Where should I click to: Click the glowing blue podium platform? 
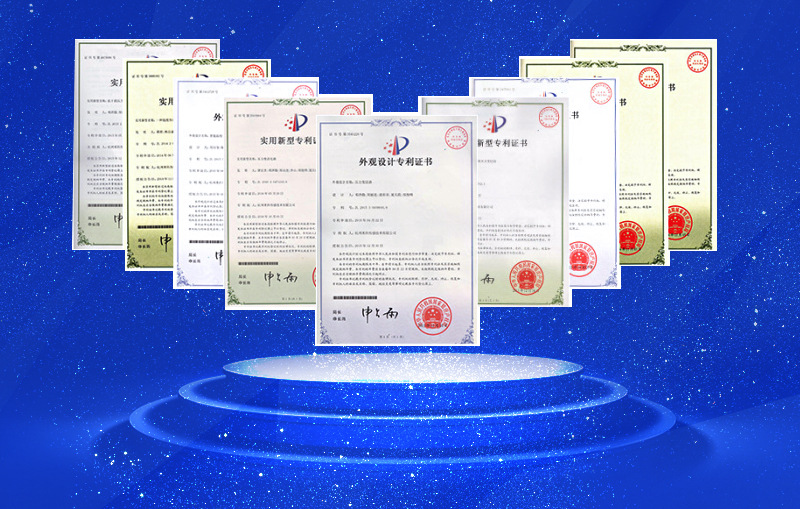(x=400, y=400)
